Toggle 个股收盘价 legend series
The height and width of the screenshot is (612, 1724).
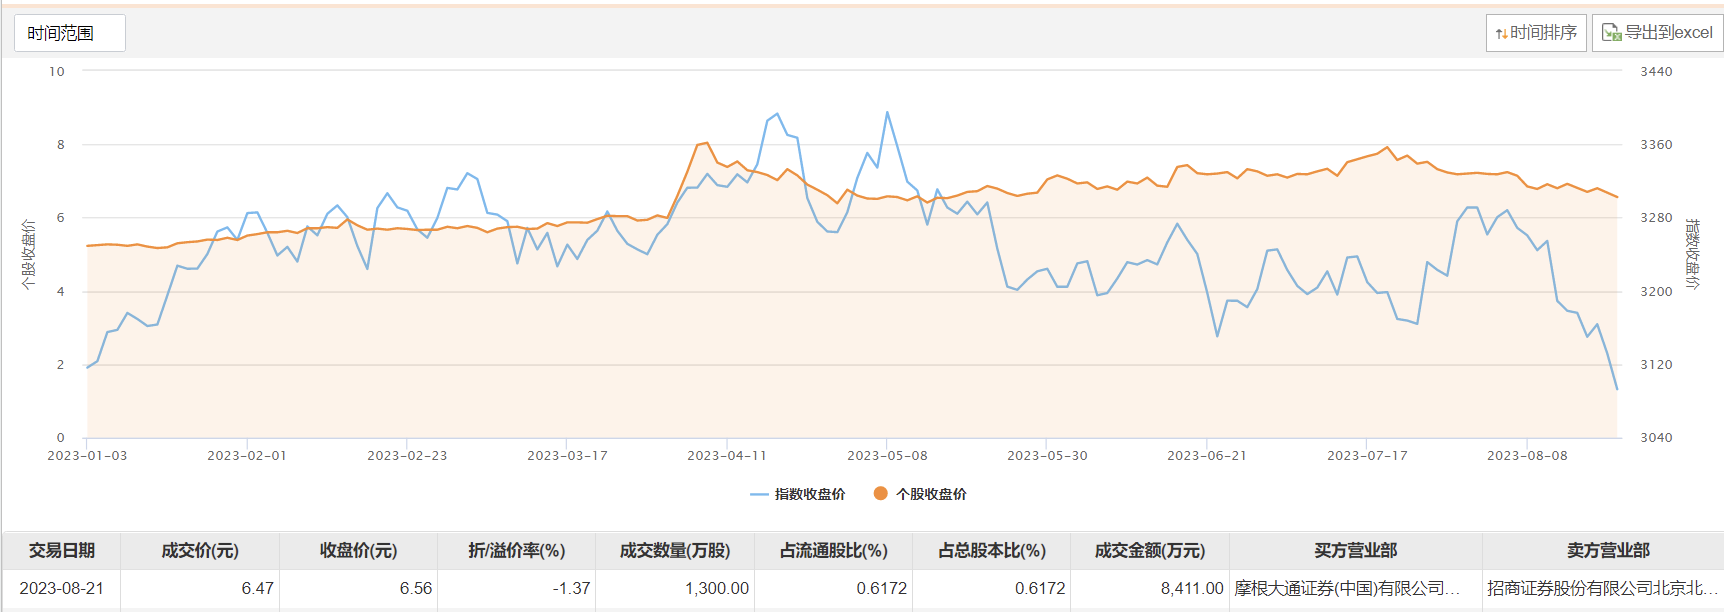[x=920, y=494]
